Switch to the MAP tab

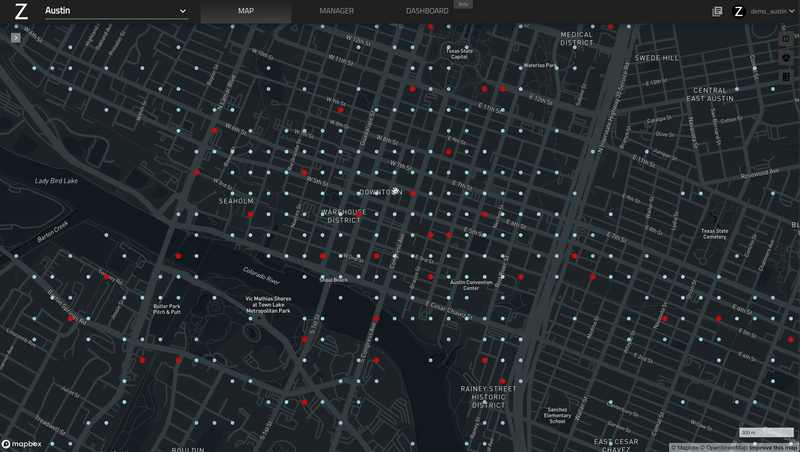pos(246,11)
